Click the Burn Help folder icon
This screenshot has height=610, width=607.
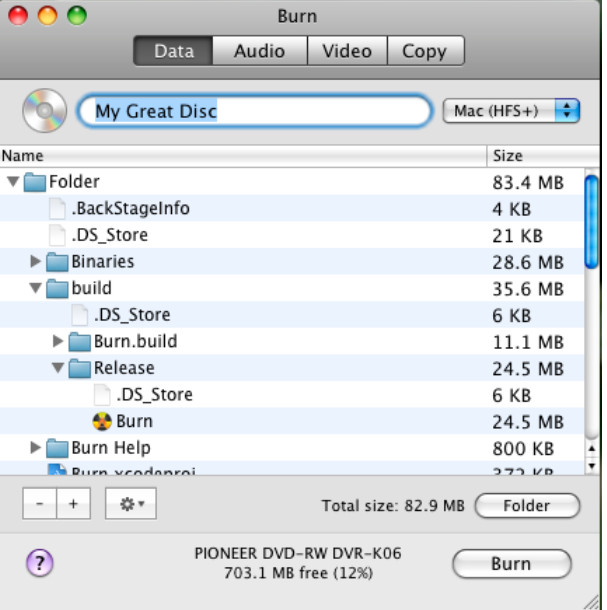(57, 448)
